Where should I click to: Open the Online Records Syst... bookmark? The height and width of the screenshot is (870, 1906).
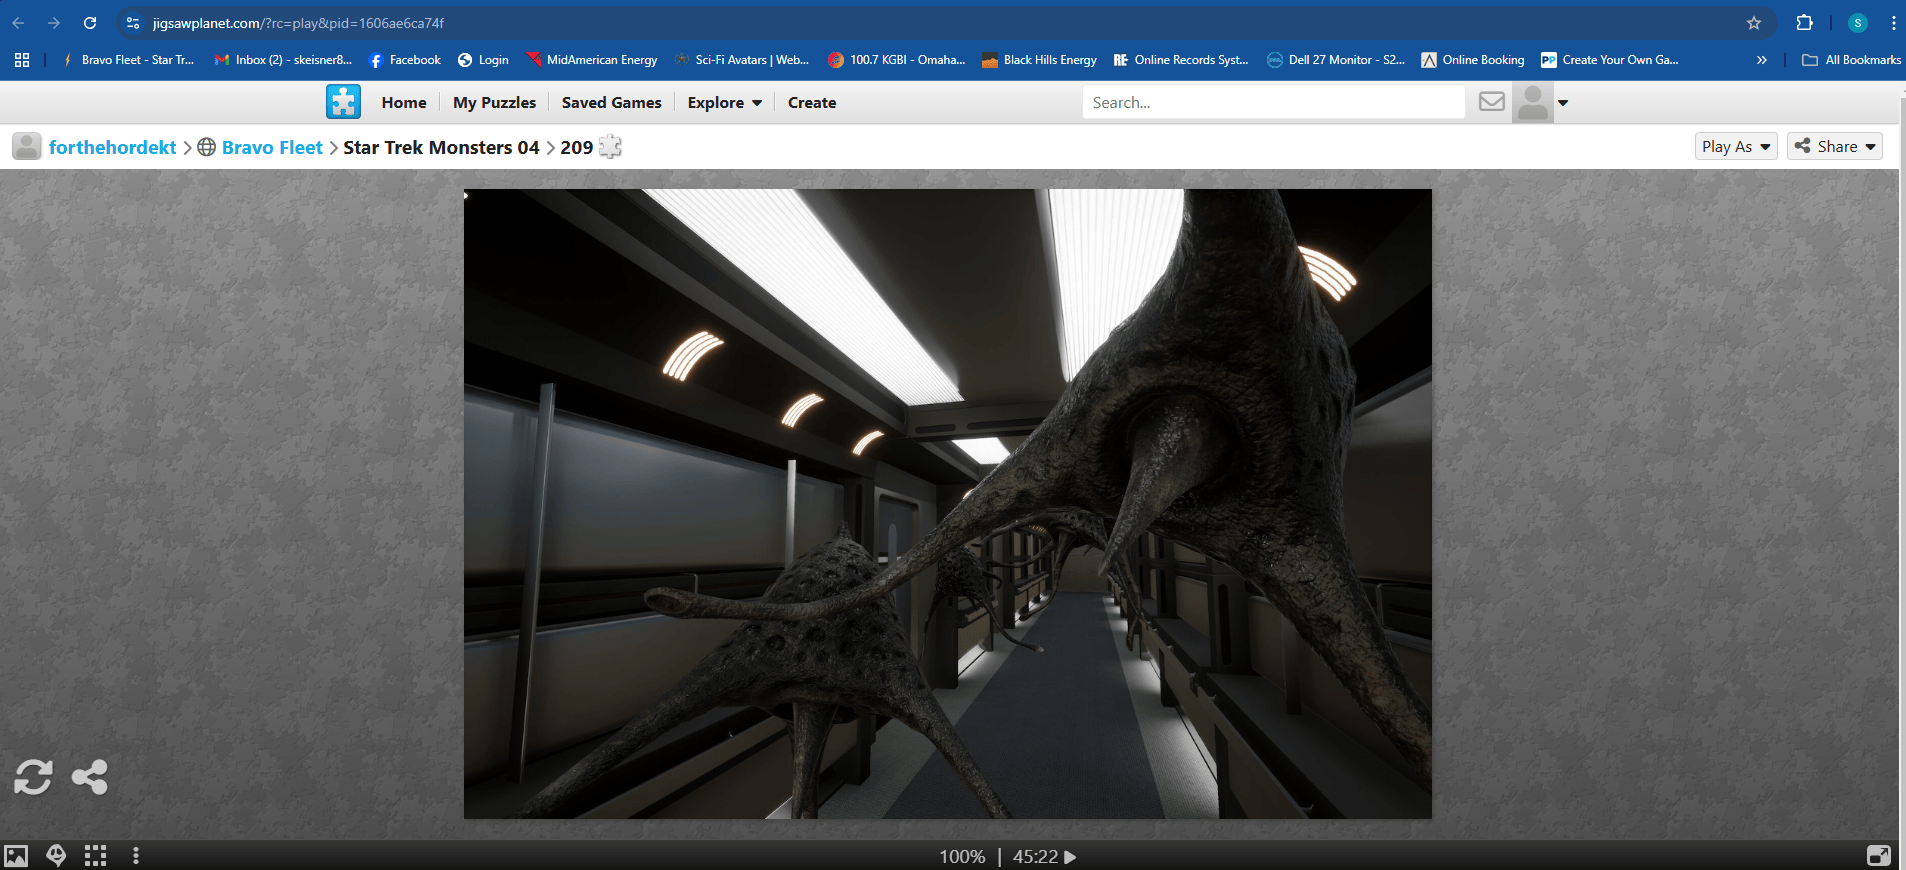(x=1181, y=60)
